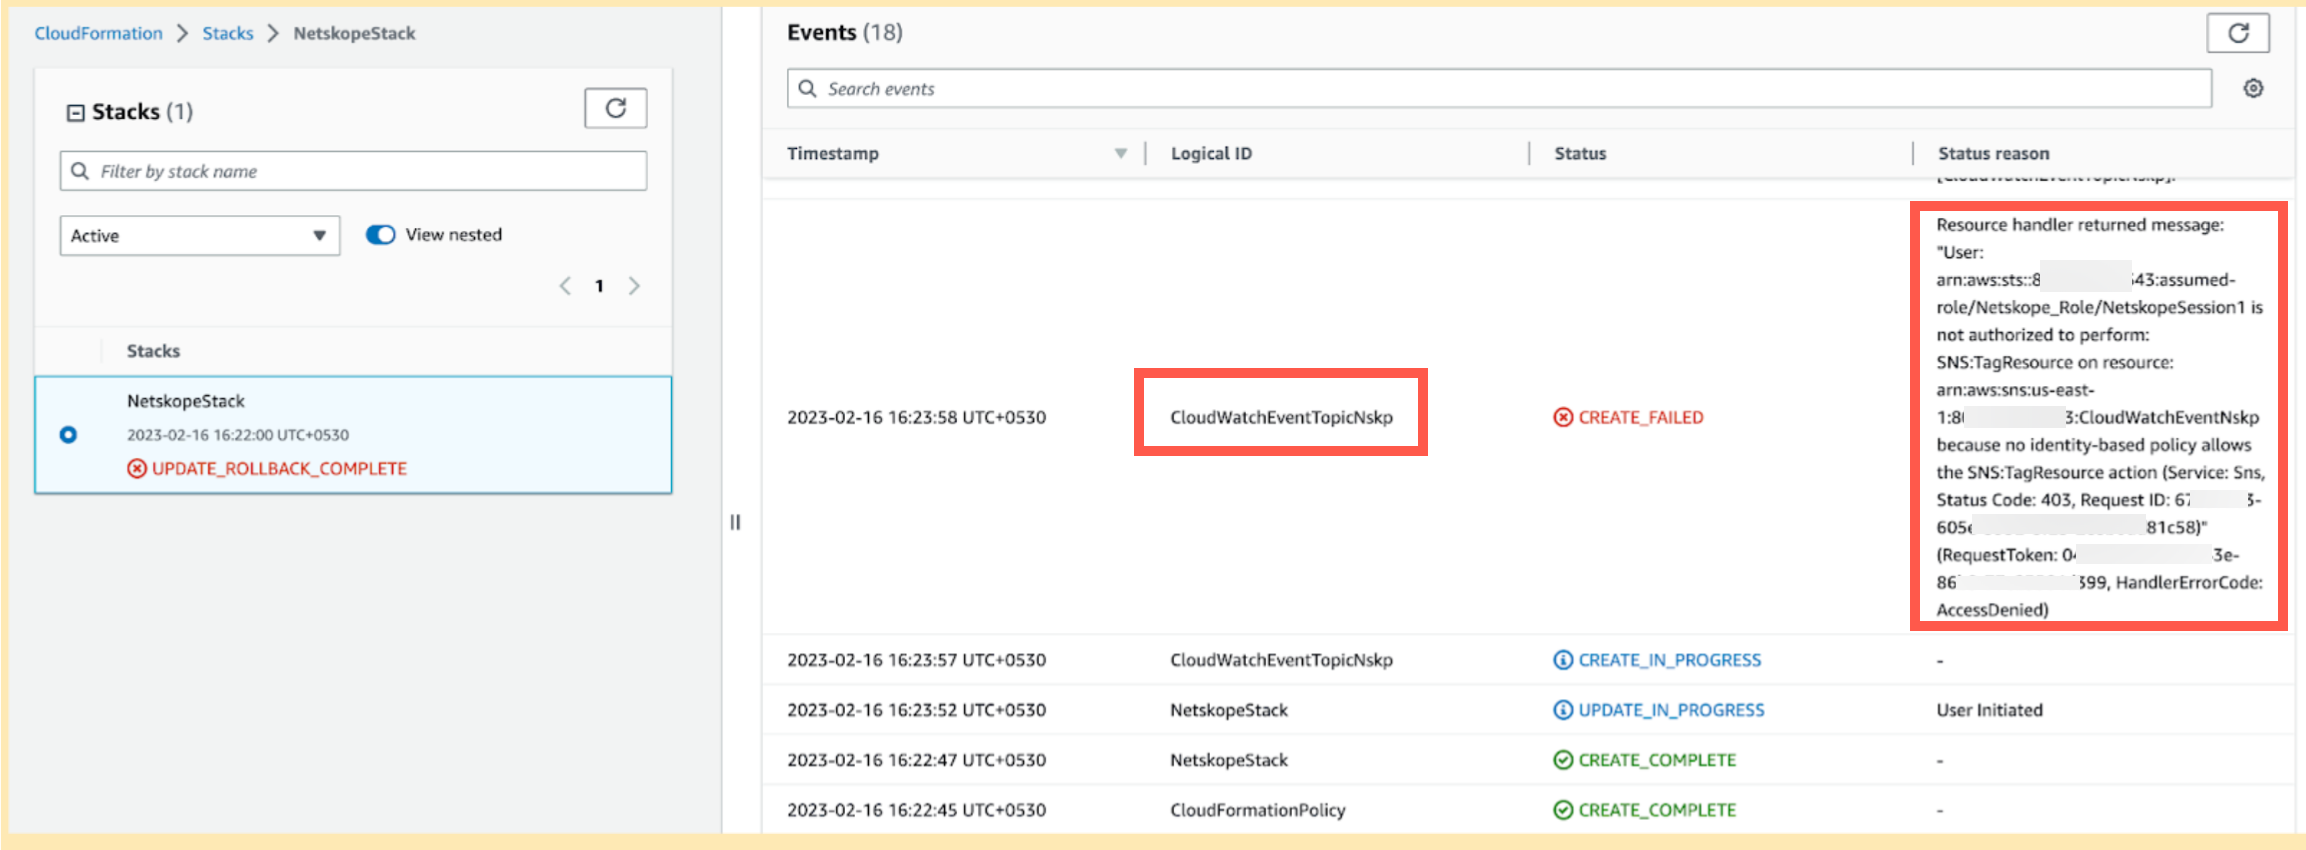Click the chevron after the CloudFormation breadcrumb
The image size is (2306, 850).
[x=182, y=33]
